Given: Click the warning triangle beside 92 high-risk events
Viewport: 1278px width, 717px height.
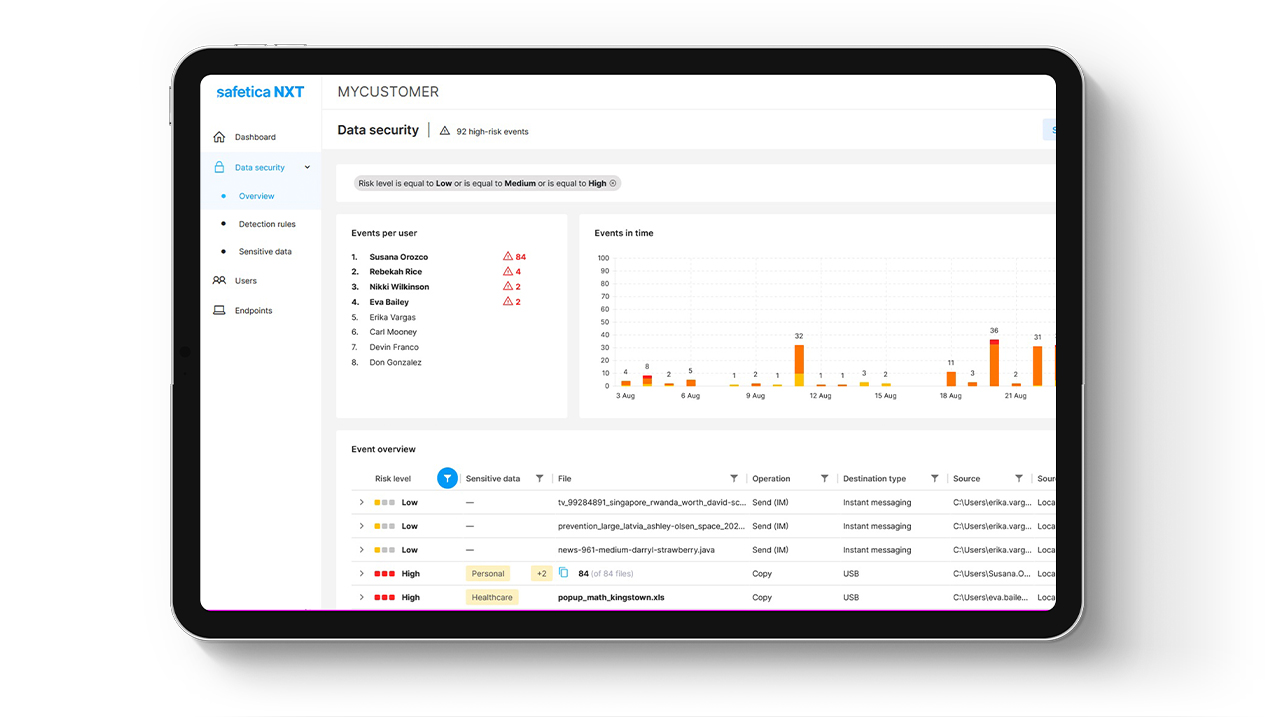Looking at the screenshot, I should pyautogui.click(x=444, y=131).
